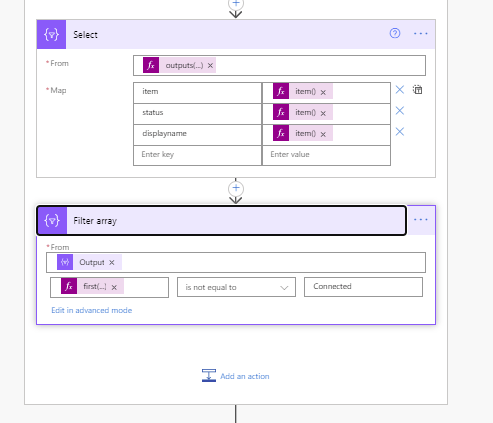Open help for the Select action
The height and width of the screenshot is (423, 493).
[x=395, y=33]
